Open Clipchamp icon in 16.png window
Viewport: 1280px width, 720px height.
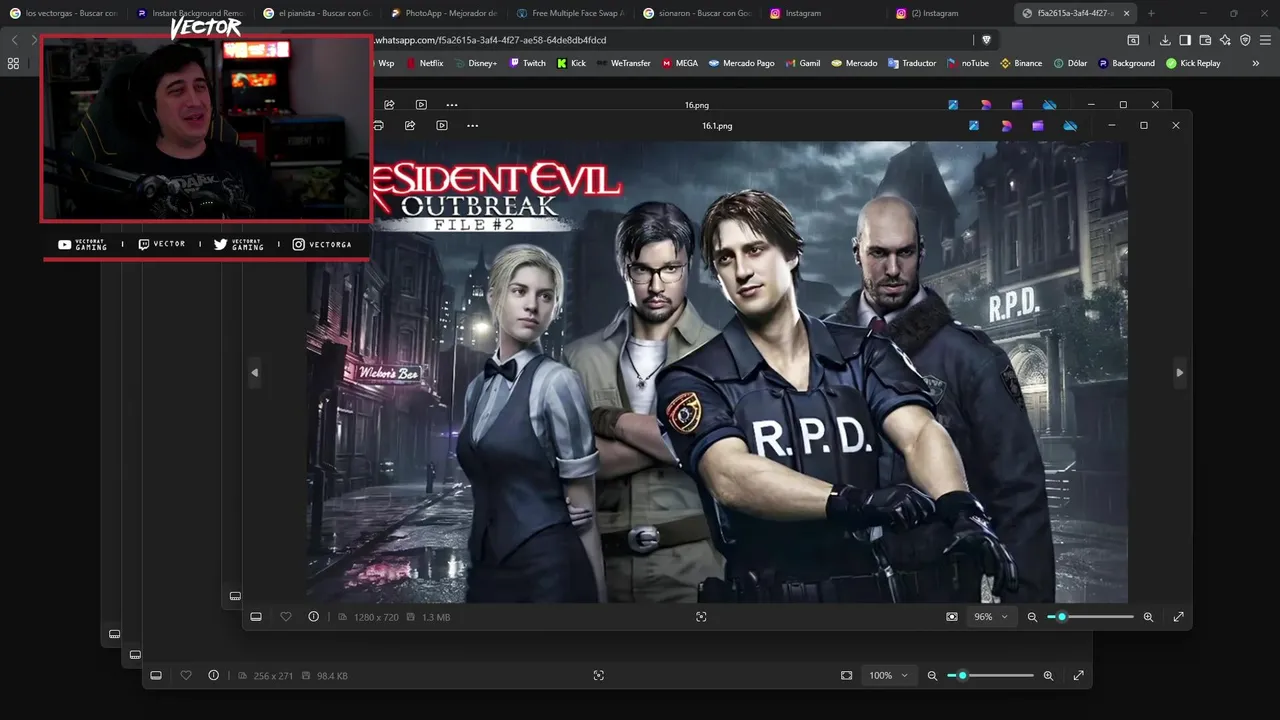pyautogui.click(x=1017, y=105)
